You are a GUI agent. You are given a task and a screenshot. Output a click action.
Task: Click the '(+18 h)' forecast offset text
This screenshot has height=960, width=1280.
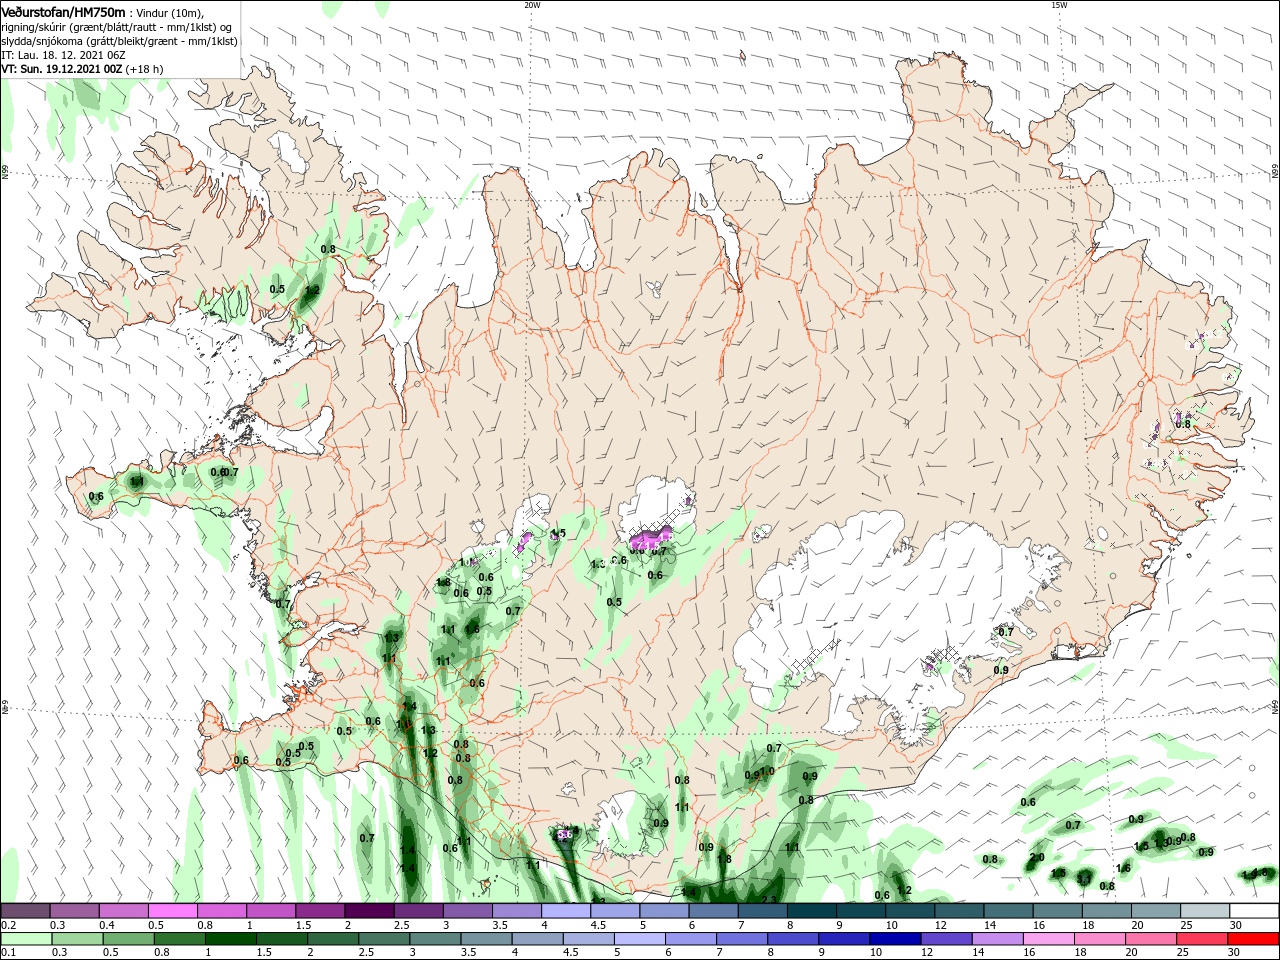click(144, 69)
